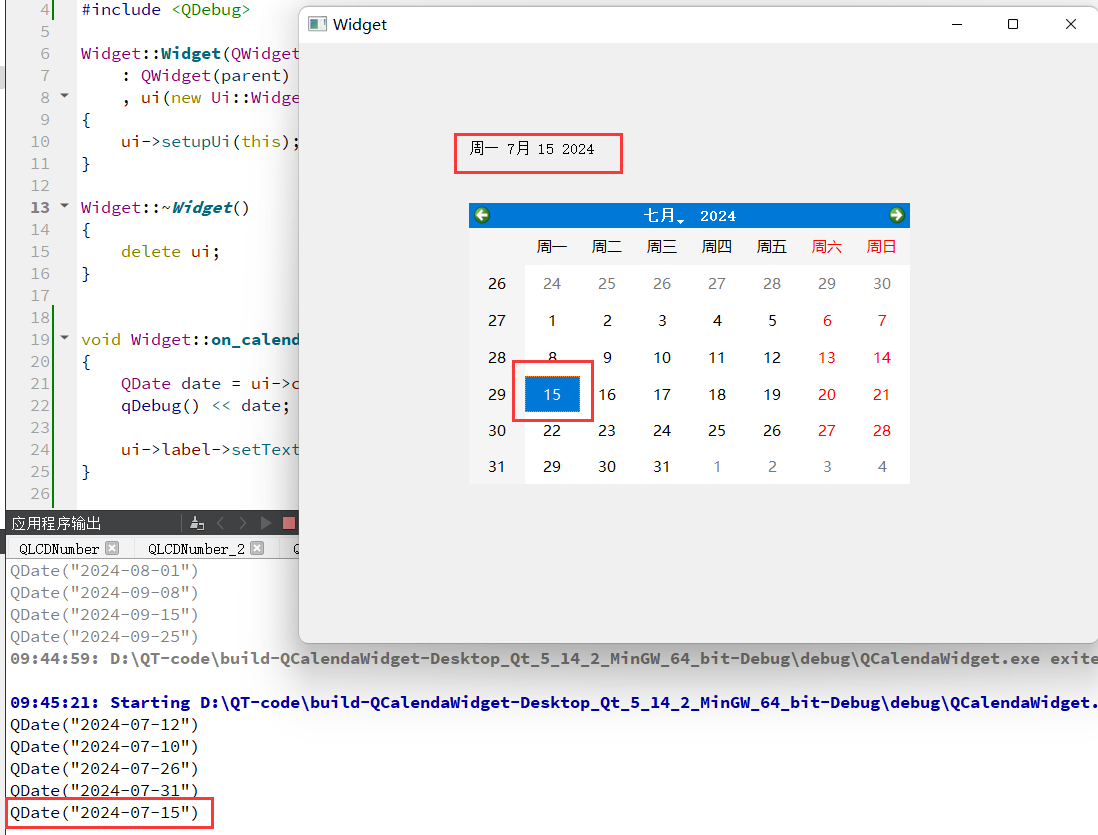Click the red 周日 weekday header
The height and width of the screenshot is (835, 1098).
pyautogui.click(x=882, y=247)
